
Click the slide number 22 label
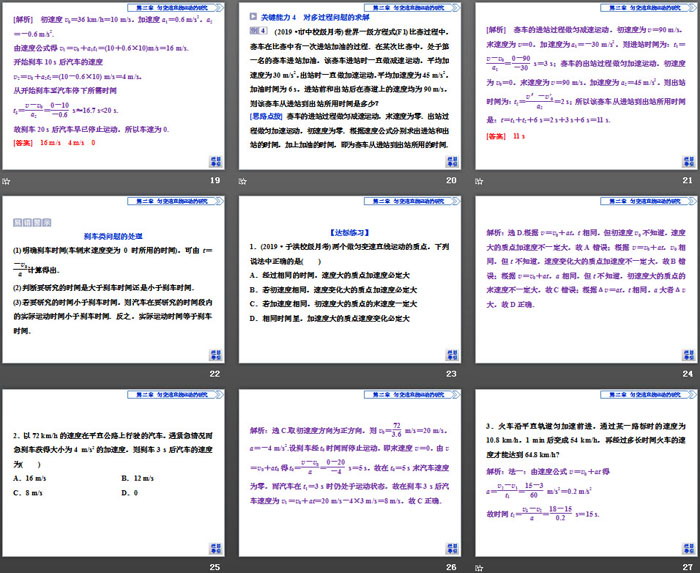215,374
